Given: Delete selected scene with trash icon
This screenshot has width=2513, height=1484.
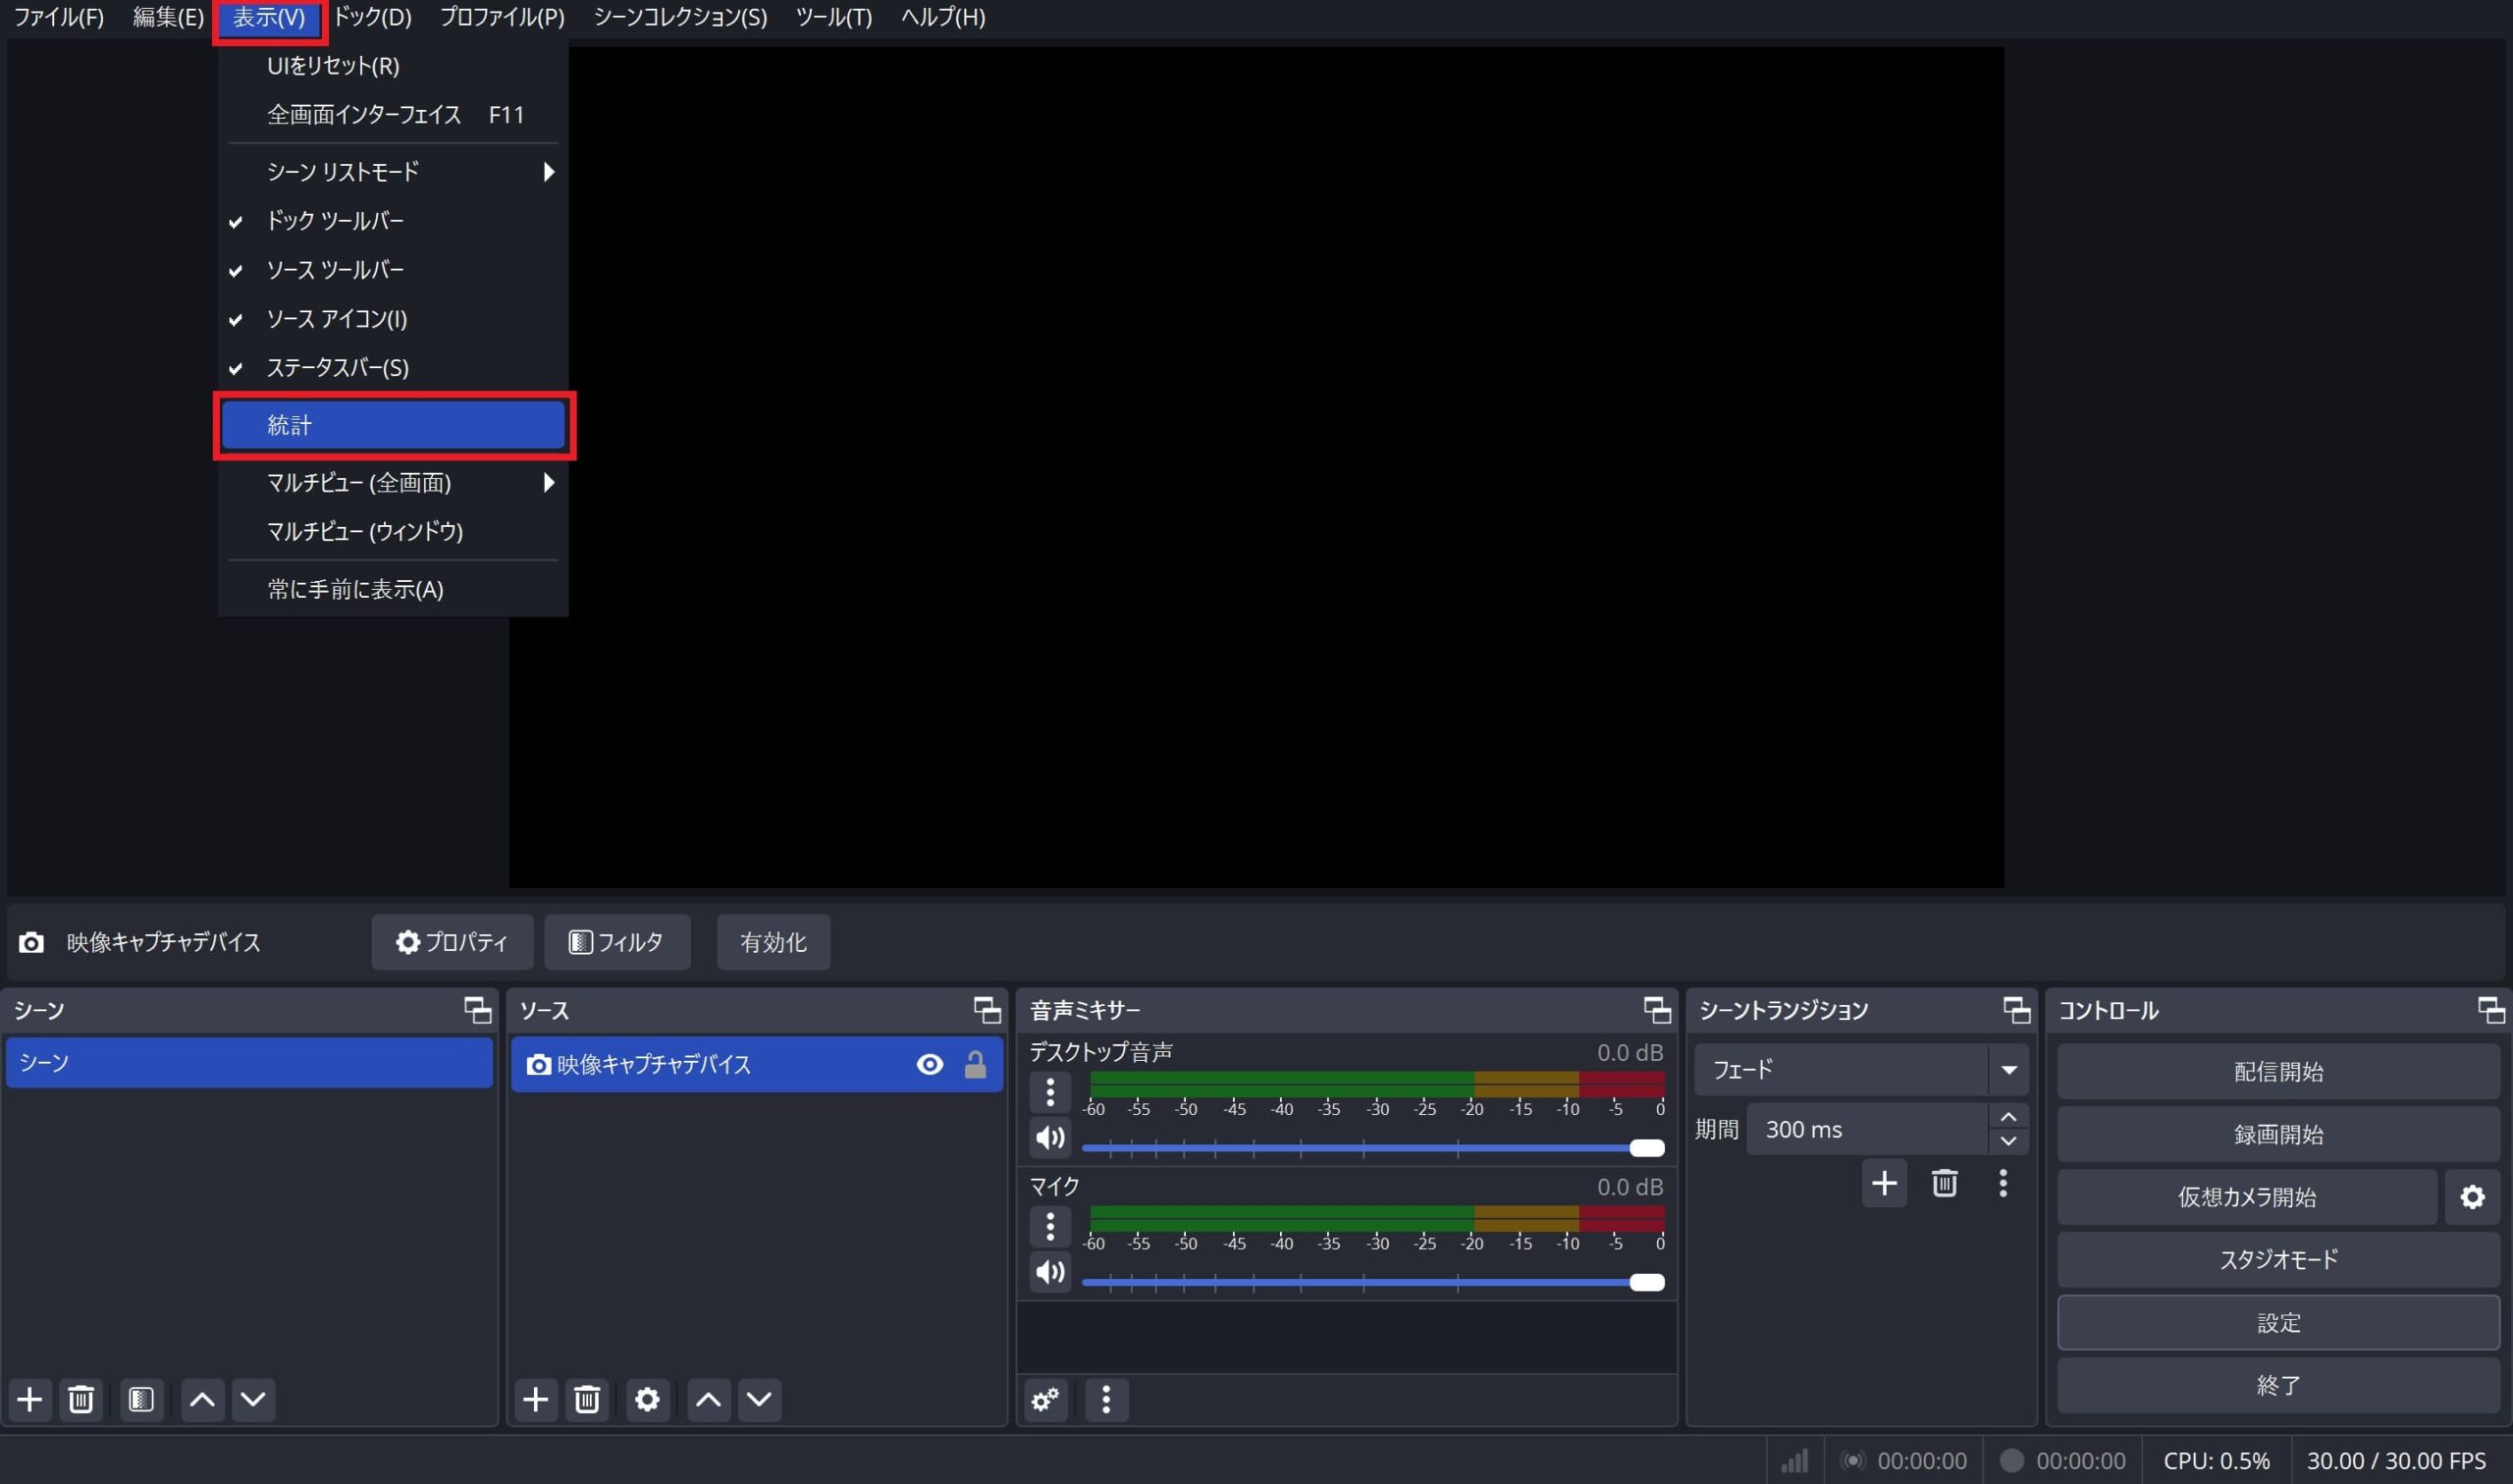Looking at the screenshot, I should tap(81, 1399).
